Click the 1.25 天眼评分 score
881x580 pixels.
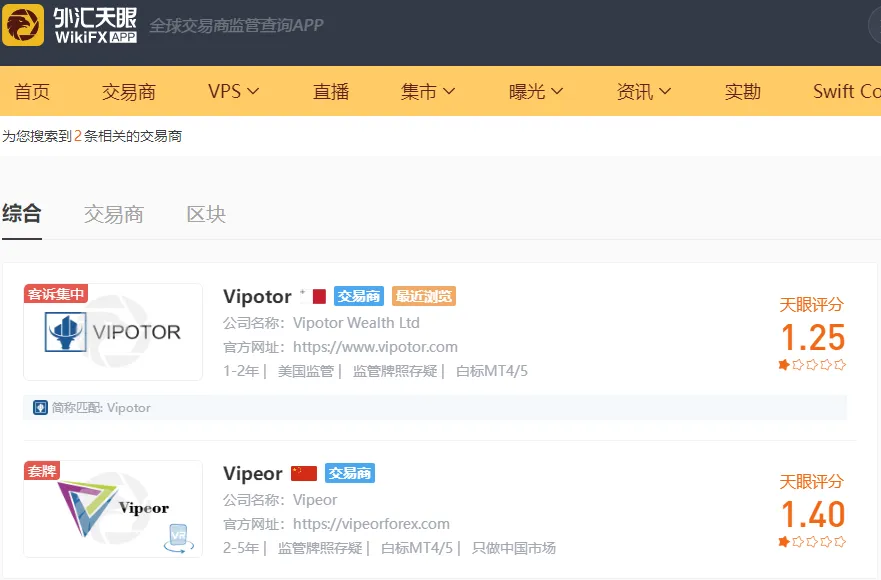(x=812, y=338)
